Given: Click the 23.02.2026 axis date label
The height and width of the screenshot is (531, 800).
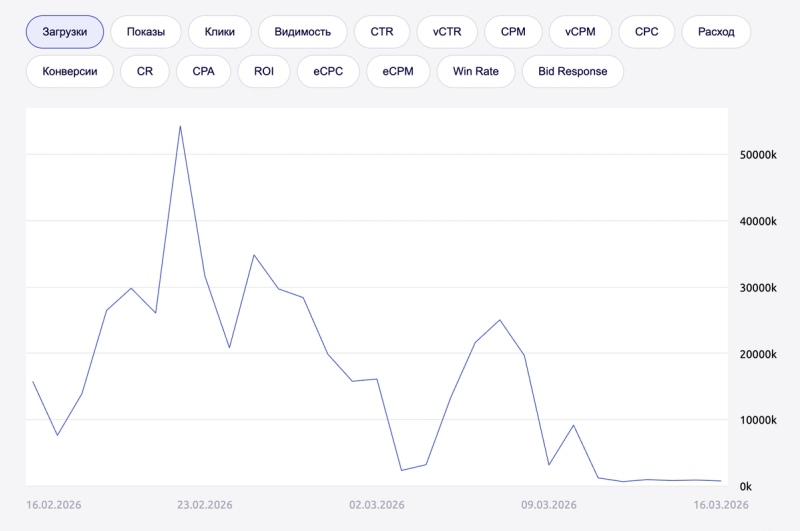Looking at the screenshot, I should (x=205, y=505).
